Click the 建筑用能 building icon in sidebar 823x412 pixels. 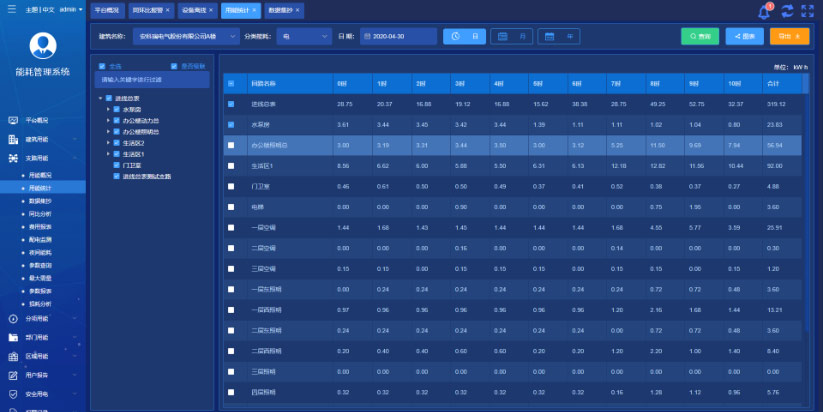13,139
